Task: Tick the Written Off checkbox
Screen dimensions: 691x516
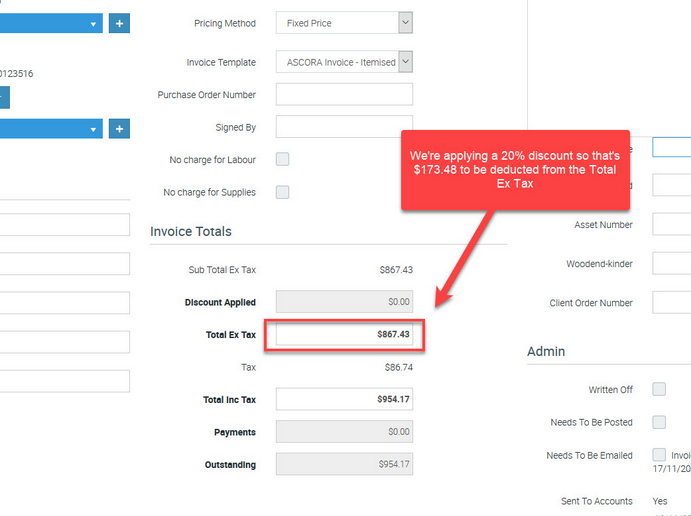Action: tap(659, 389)
